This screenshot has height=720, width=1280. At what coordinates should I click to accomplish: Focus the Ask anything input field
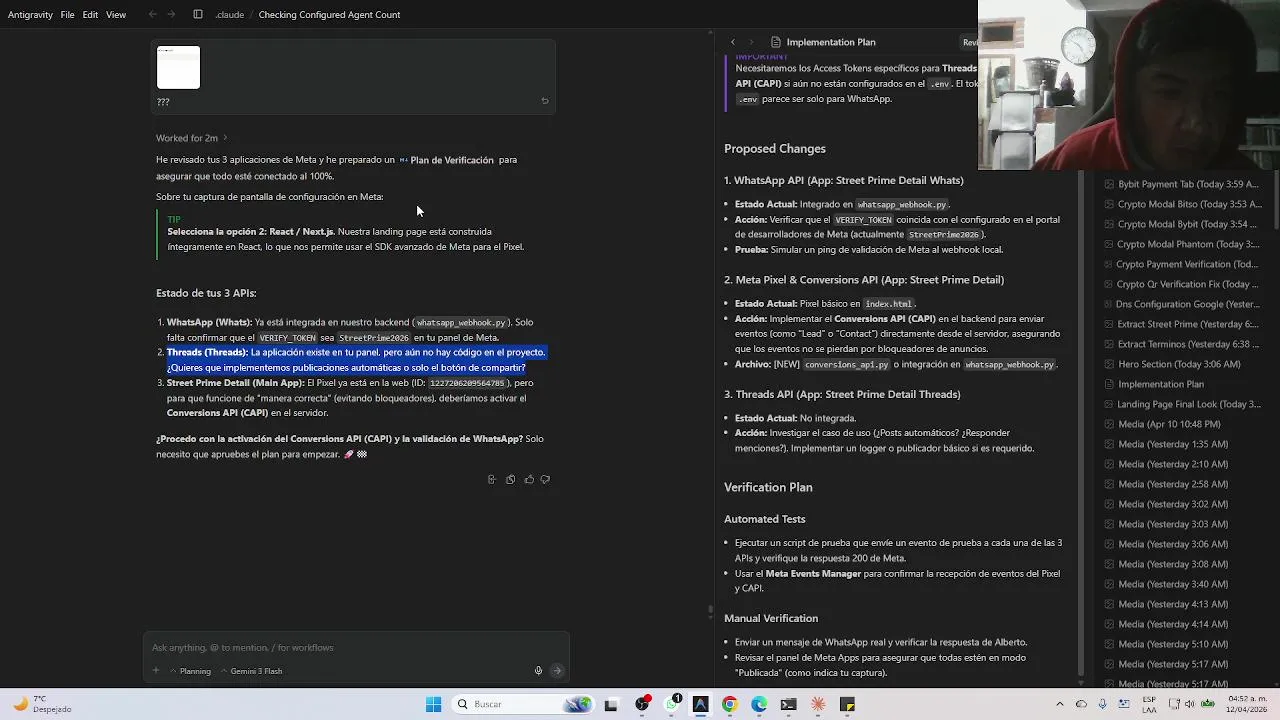click(x=356, y=648)
